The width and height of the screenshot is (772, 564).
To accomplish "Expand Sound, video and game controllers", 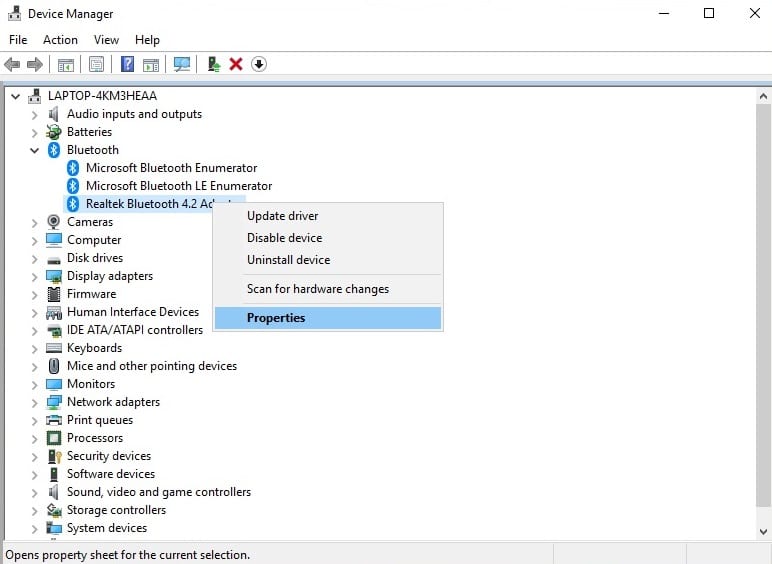I will click(x=35, y=492).
